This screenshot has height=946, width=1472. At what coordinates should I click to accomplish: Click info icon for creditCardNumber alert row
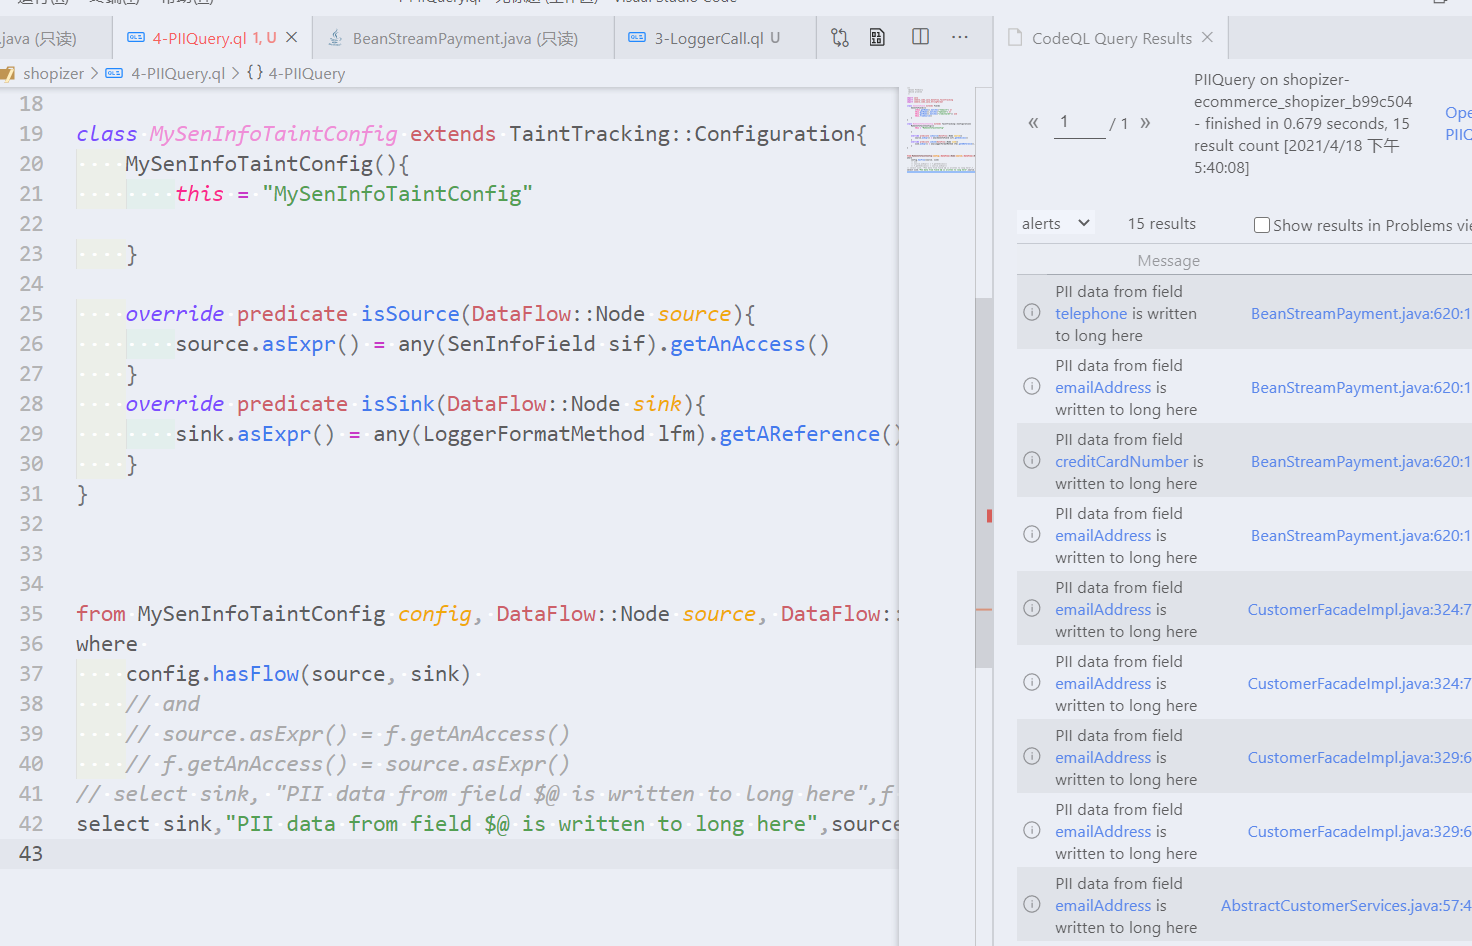click(x=1032, y=460)
